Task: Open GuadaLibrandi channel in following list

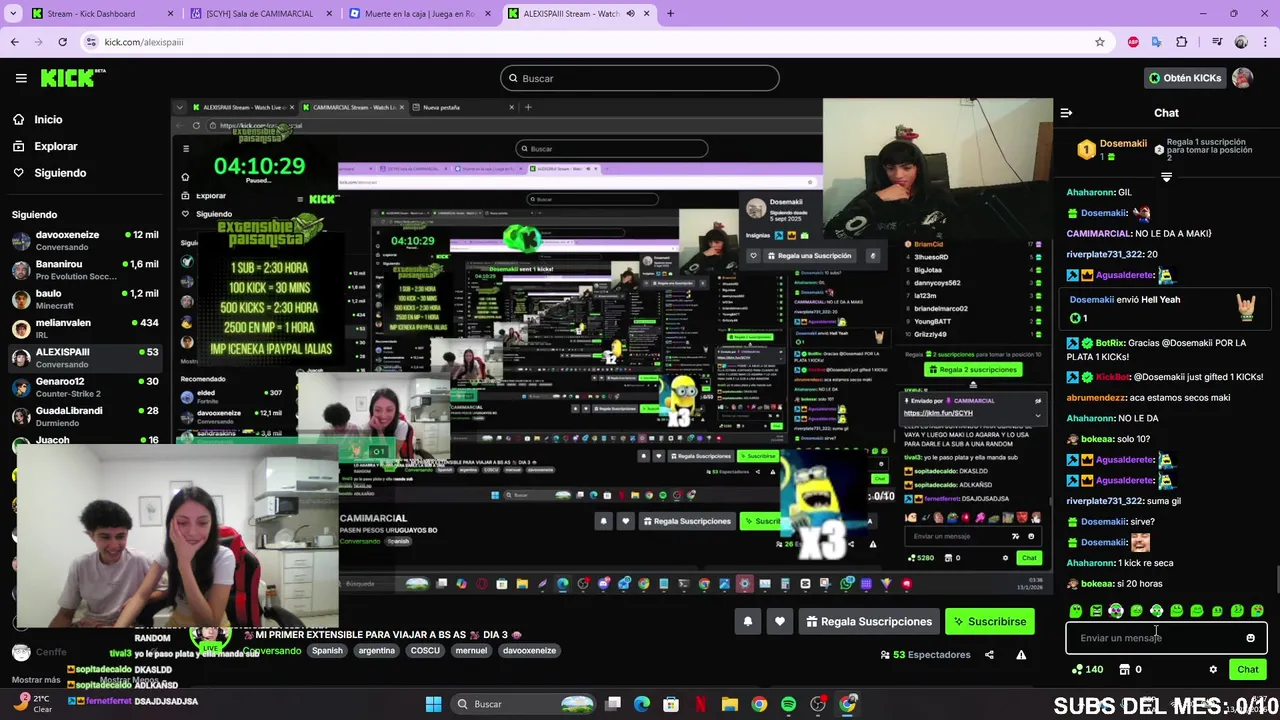Action: (x=84, y=416)
